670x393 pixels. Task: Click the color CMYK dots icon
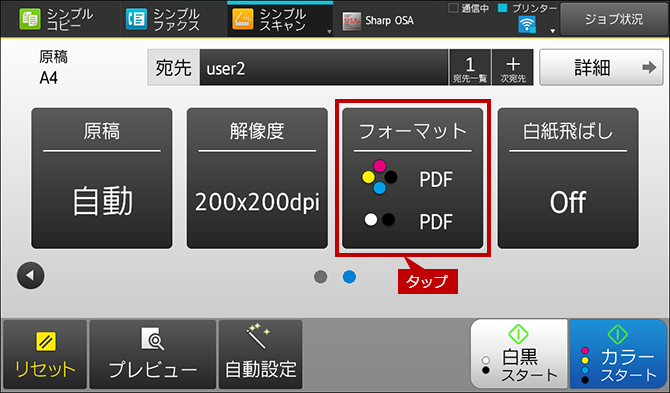click(x=379, y=177)
